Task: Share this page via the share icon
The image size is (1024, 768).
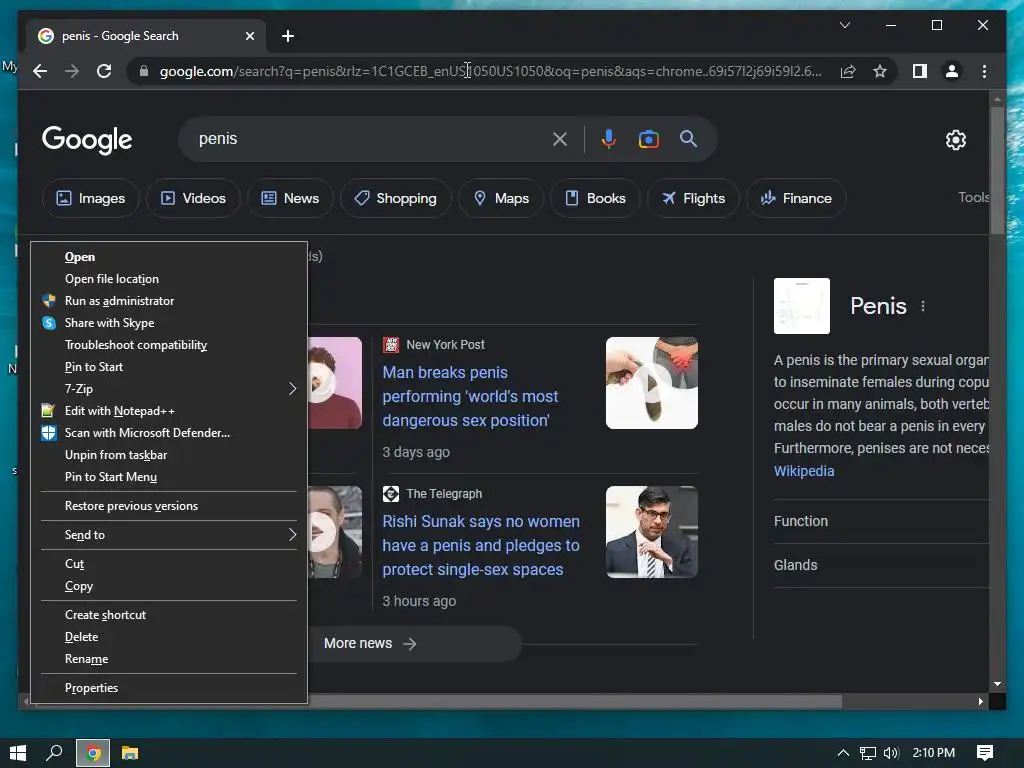Action: click(x=848, y=71)
